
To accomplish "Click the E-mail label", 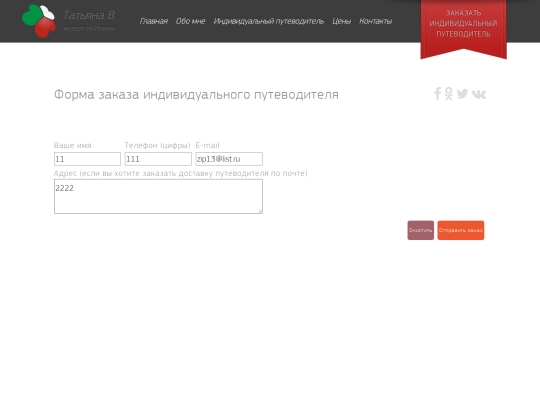I will coord(207,145).
